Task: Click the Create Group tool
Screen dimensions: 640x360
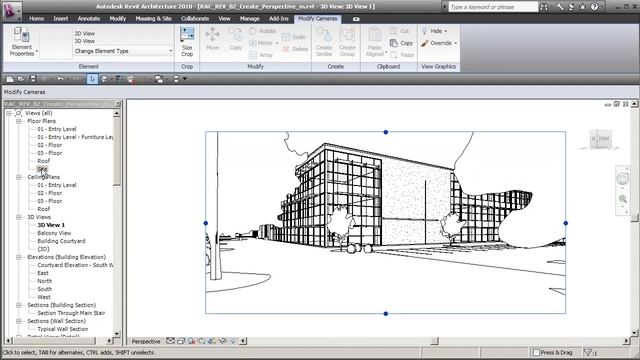Action: click(x=347, y=42)
